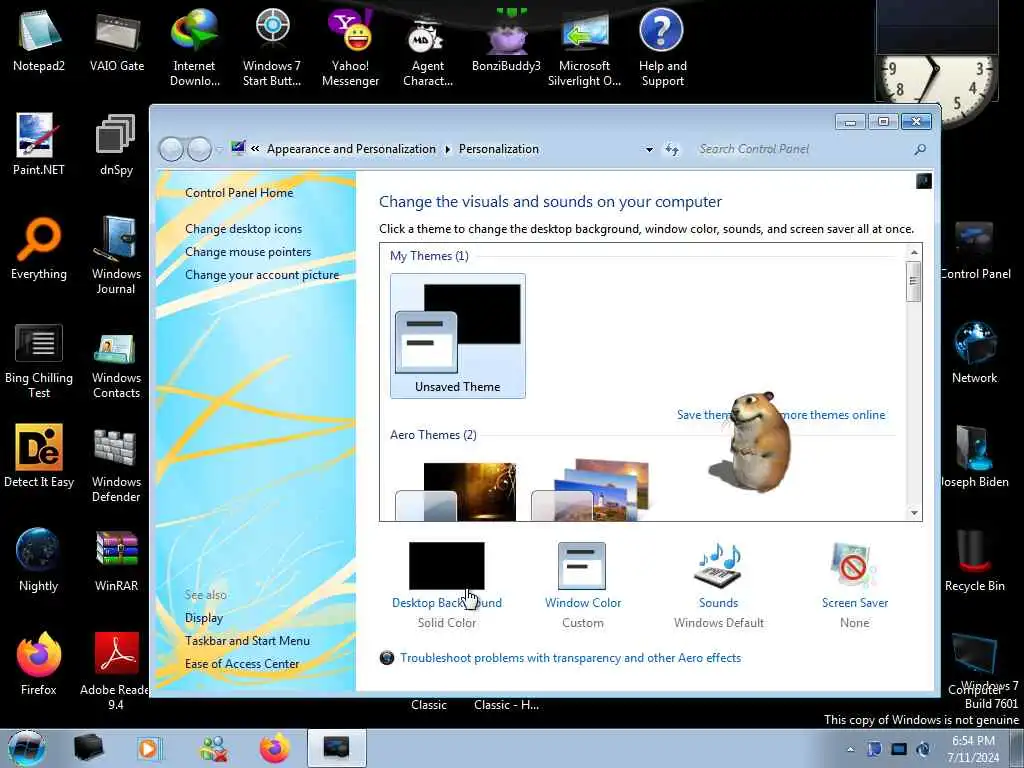
Task: Open Screen Saver settings icon
Action: click(x=854, y=566)
